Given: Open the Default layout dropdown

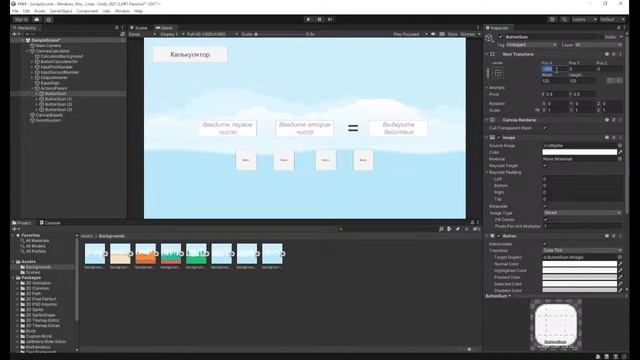Looking at the screenshot, I should [x=612, y=20].
